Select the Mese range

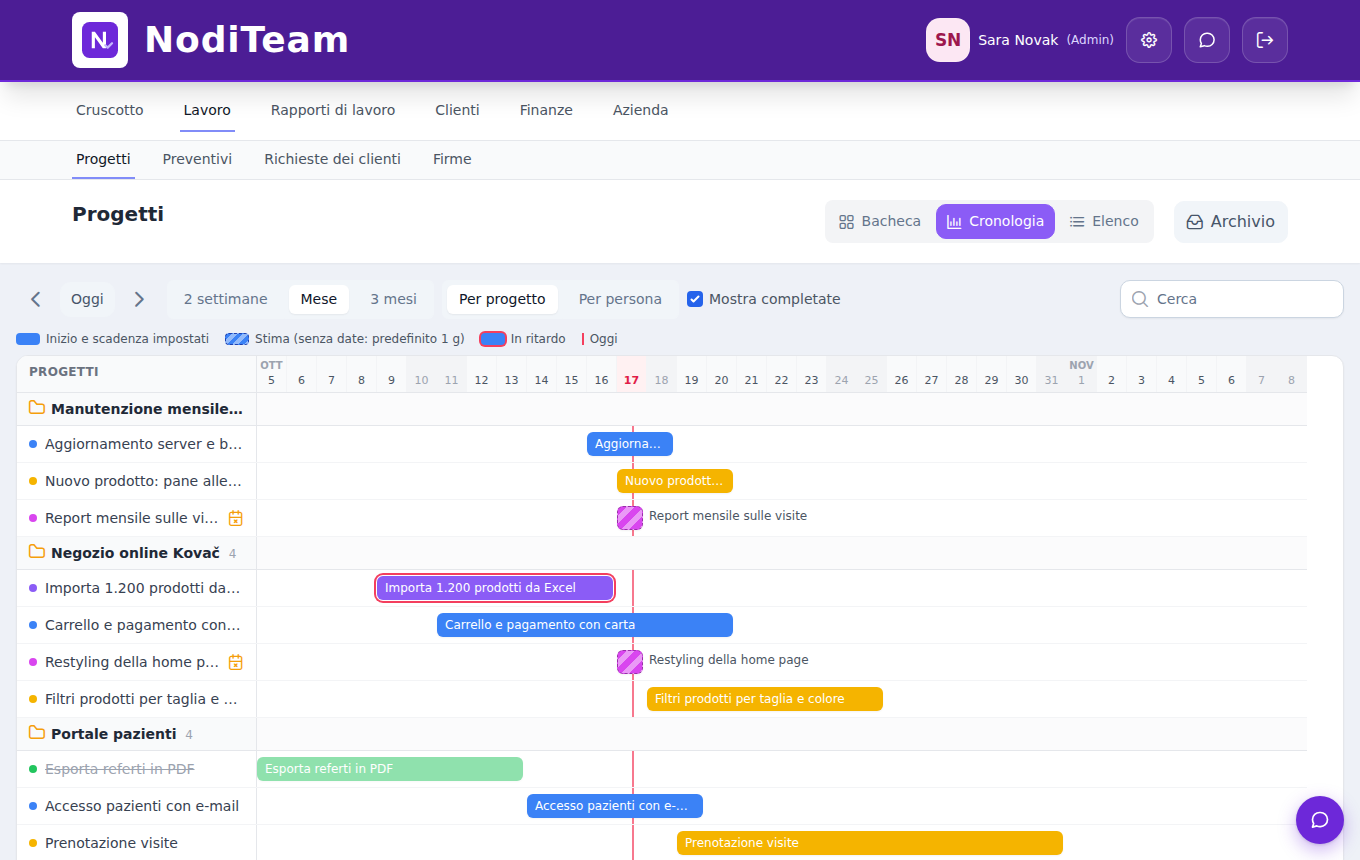click(319, 299)
